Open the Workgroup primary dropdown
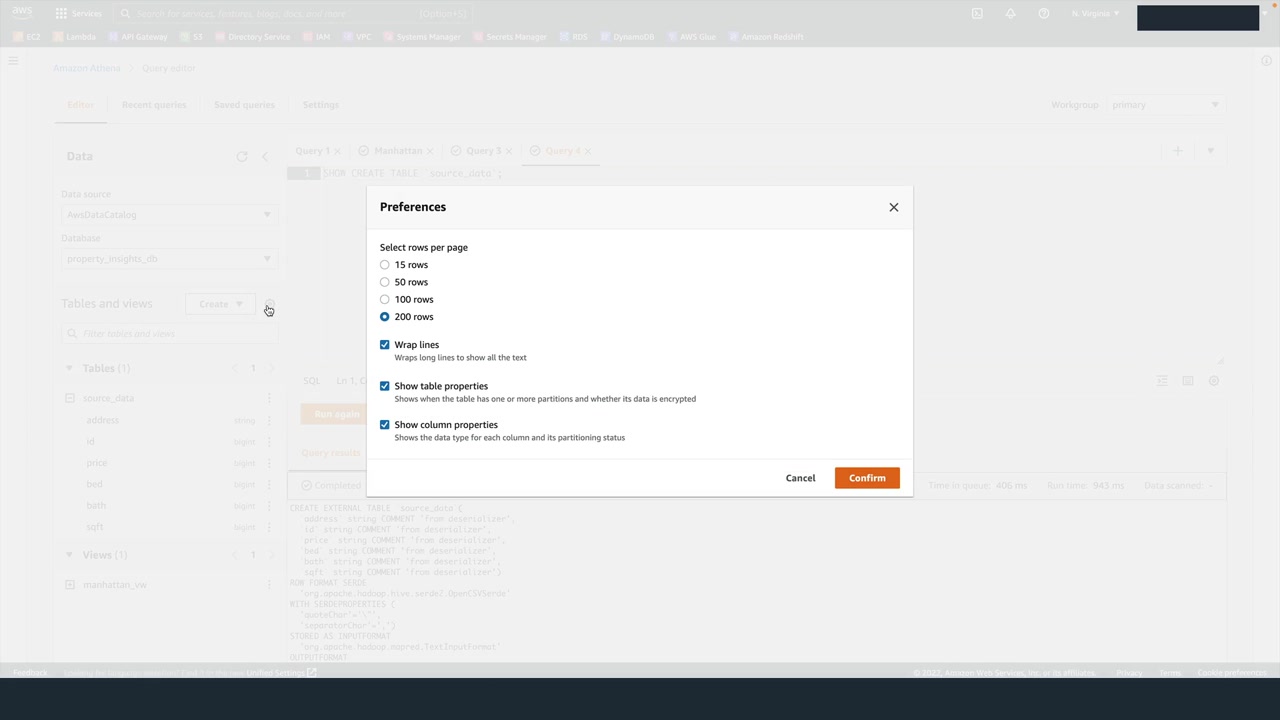The width and height of the screenshot is (1280, 720). click(1165, 105)
